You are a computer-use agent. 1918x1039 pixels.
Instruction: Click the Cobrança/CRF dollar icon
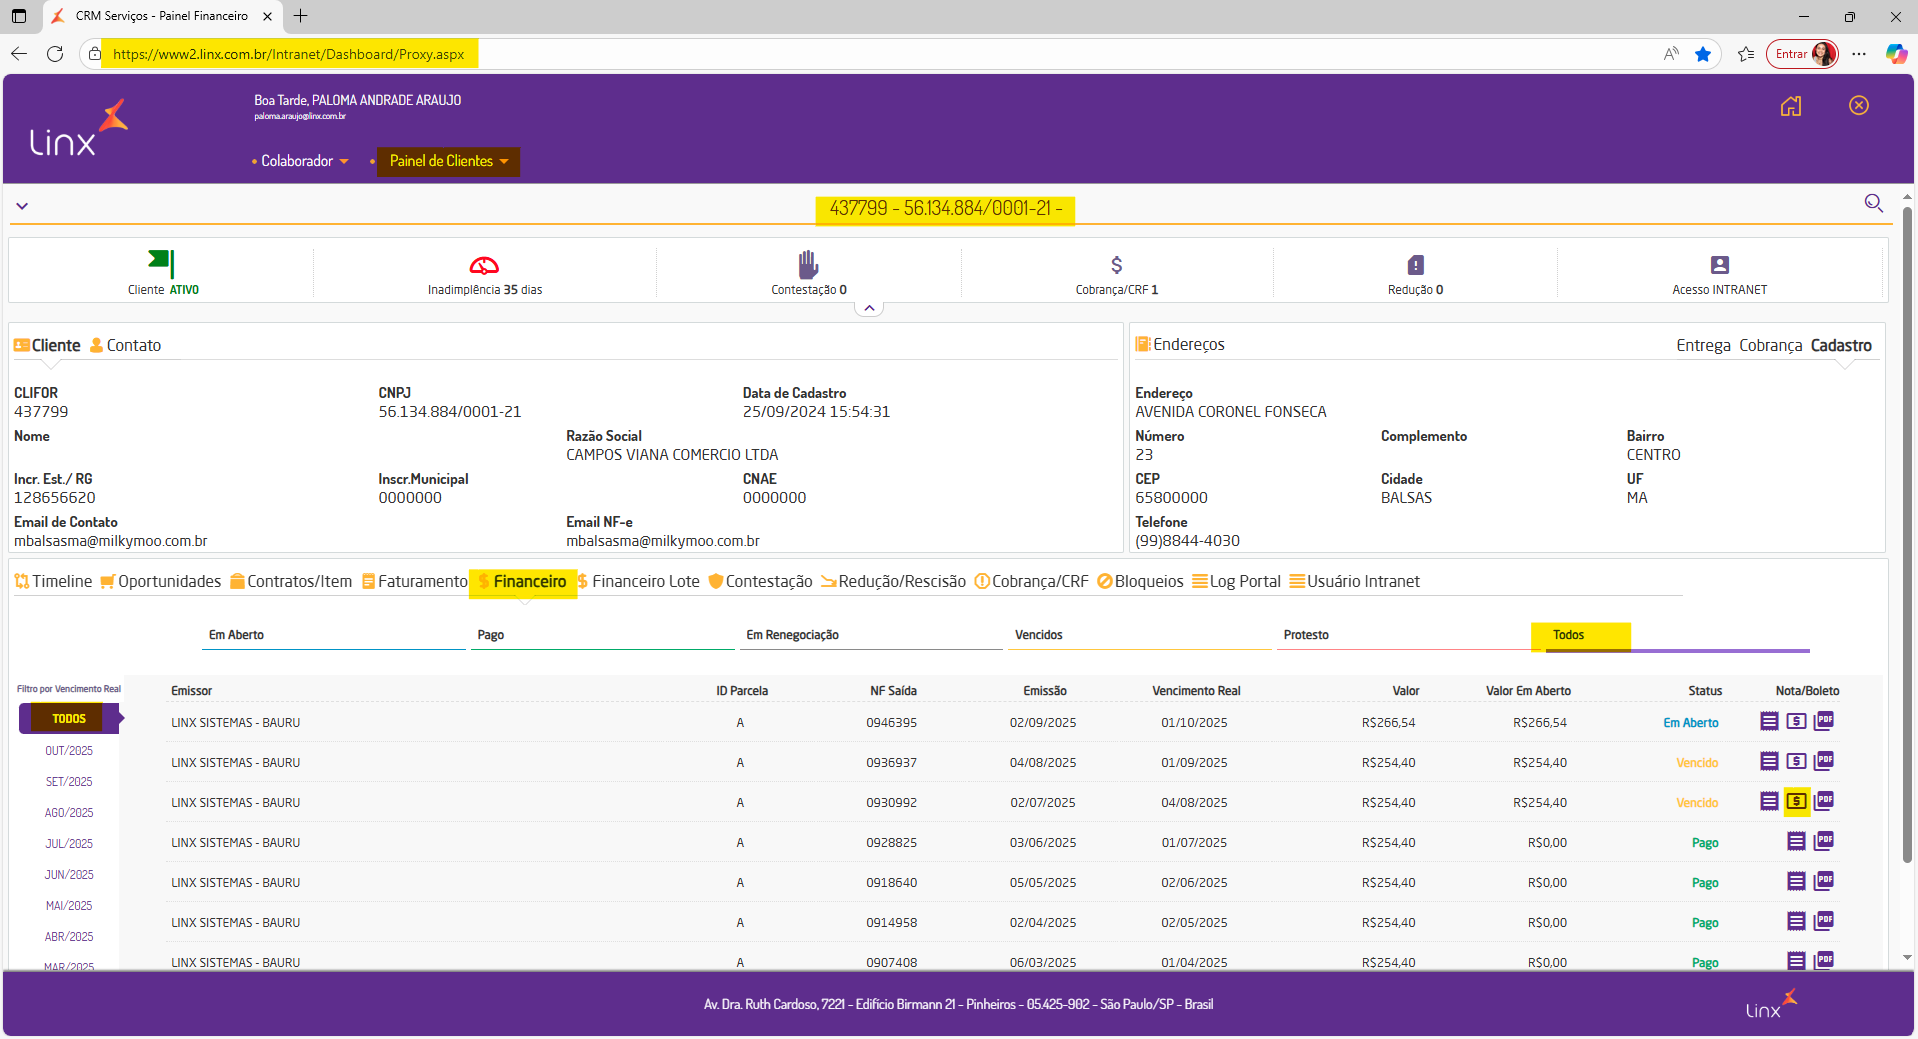(x=1117, y=265)
